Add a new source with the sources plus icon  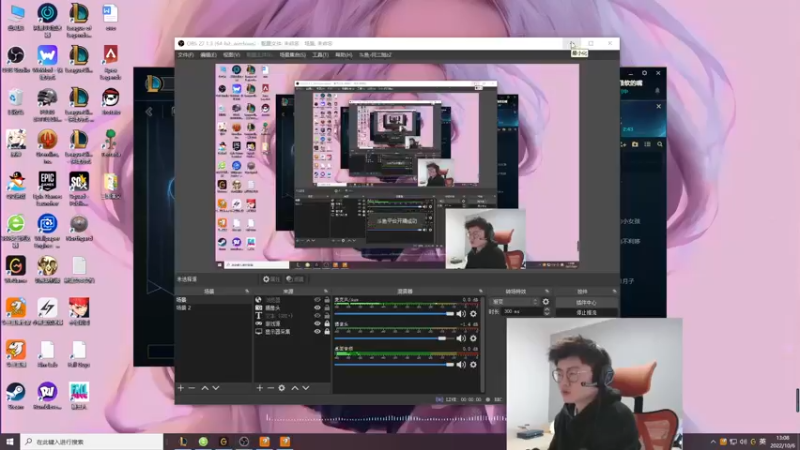pos(260,388)
